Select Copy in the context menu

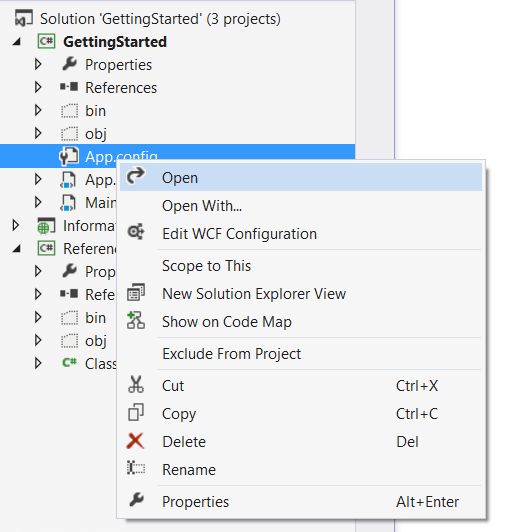(301, 414)
